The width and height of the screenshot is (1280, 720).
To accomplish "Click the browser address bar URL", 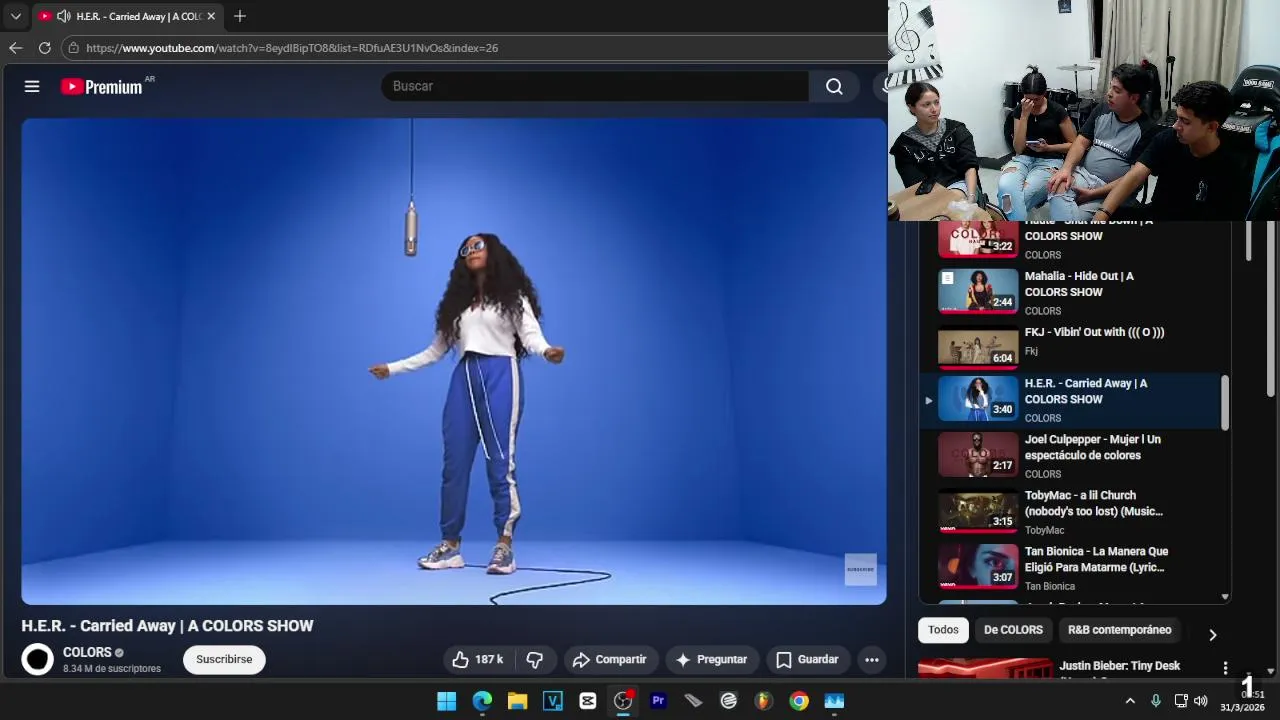I will tap(292, 48).
